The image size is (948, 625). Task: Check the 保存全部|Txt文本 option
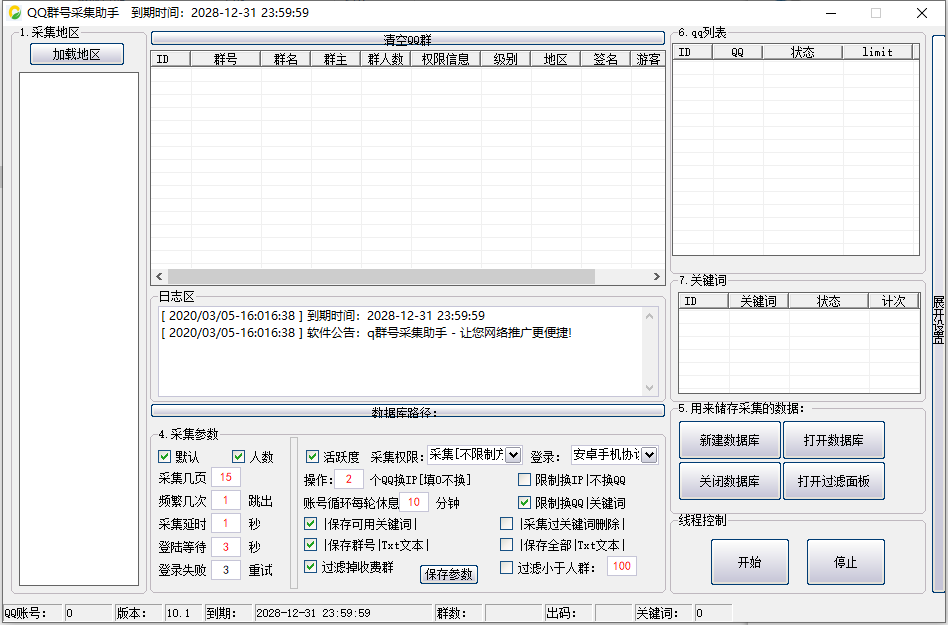tap(507, 545)
